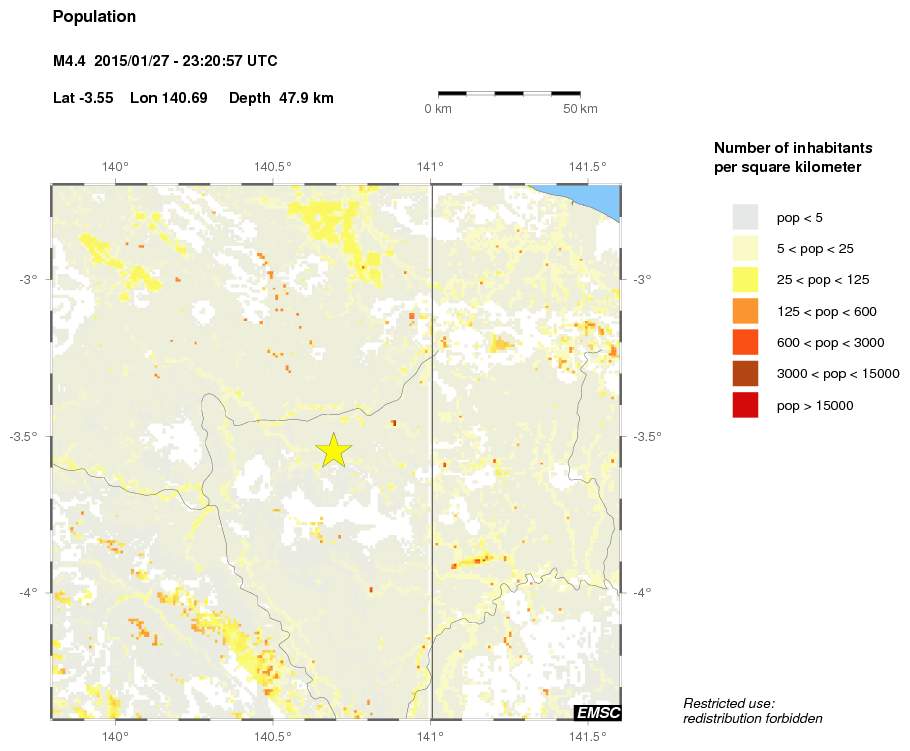910x751 pixels.
Task: Select the M4.4 event date and time line
Action: 165,62
